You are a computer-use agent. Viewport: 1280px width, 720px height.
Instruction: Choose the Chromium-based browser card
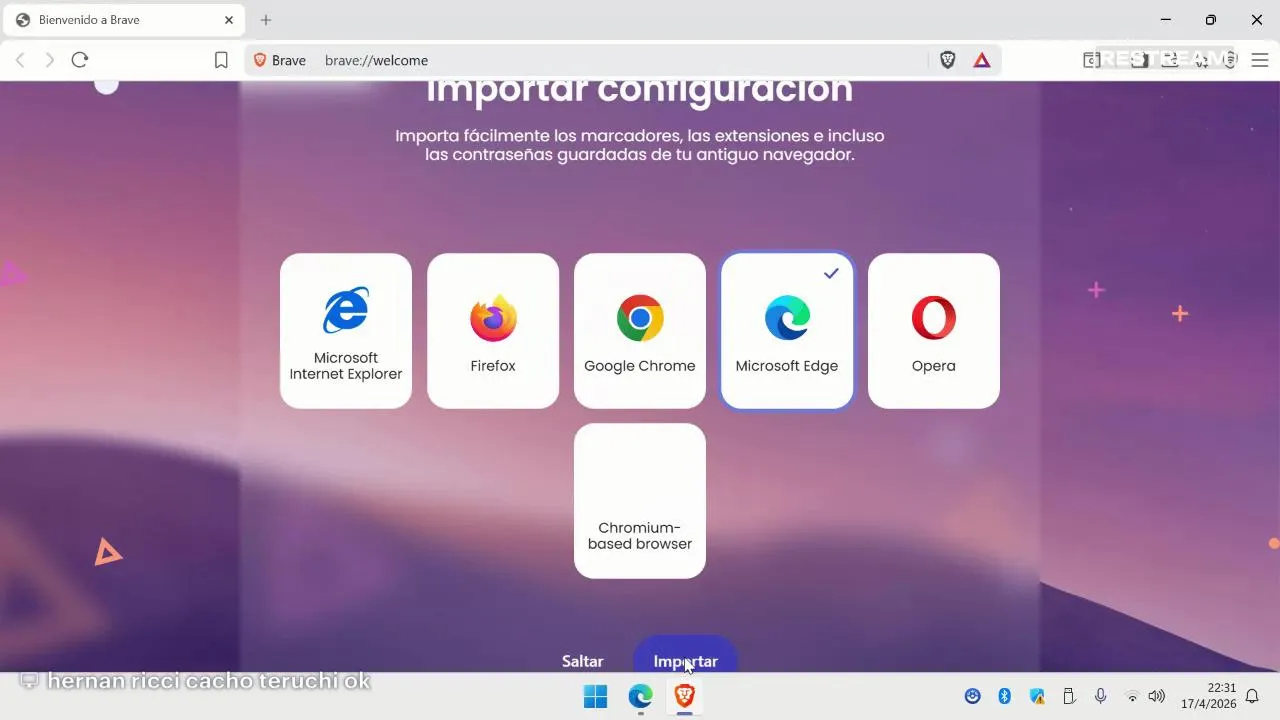[x=640, y=501]
